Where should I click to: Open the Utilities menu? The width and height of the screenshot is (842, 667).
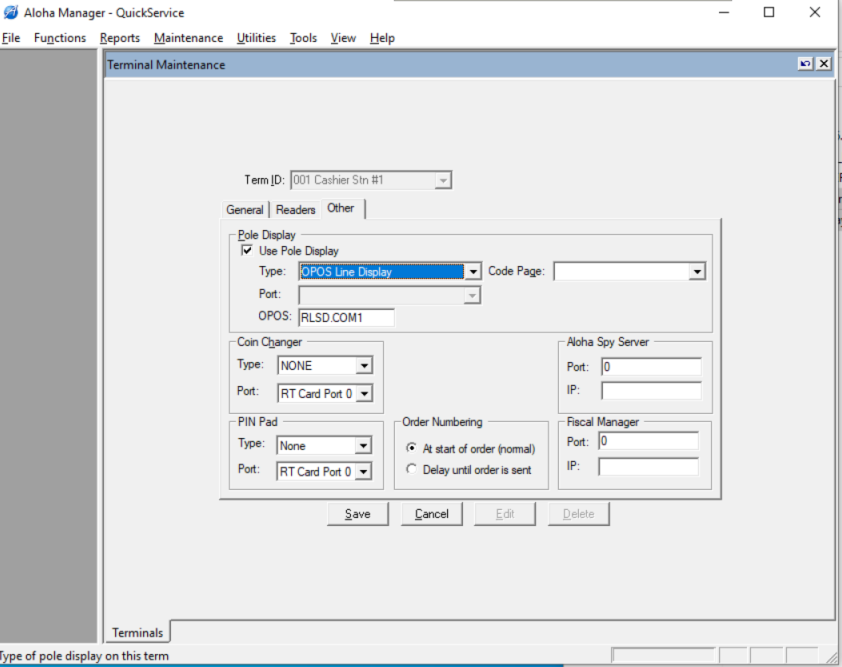pos(256,38)
